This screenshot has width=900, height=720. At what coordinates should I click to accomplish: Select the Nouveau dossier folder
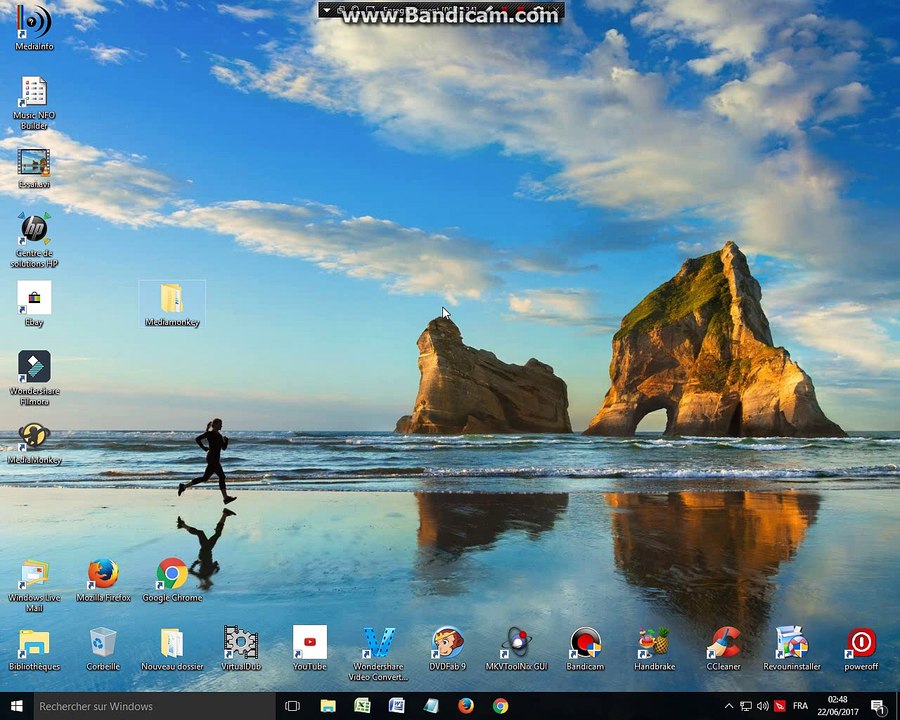pos(172,649)
